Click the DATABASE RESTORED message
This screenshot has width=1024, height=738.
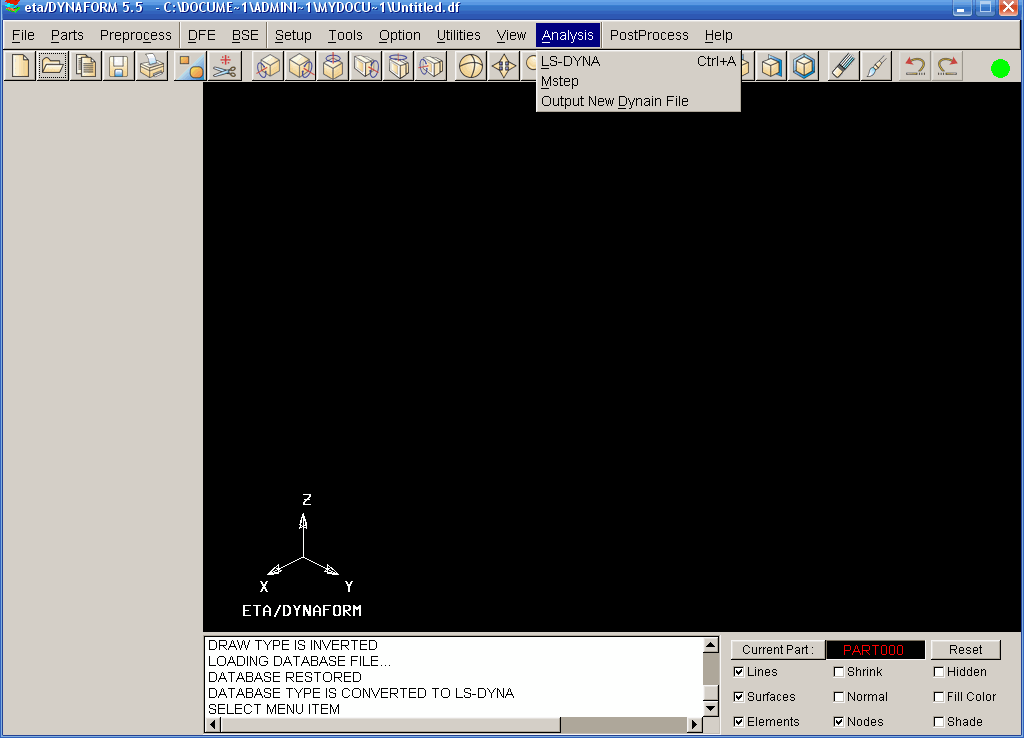(285, 677)
